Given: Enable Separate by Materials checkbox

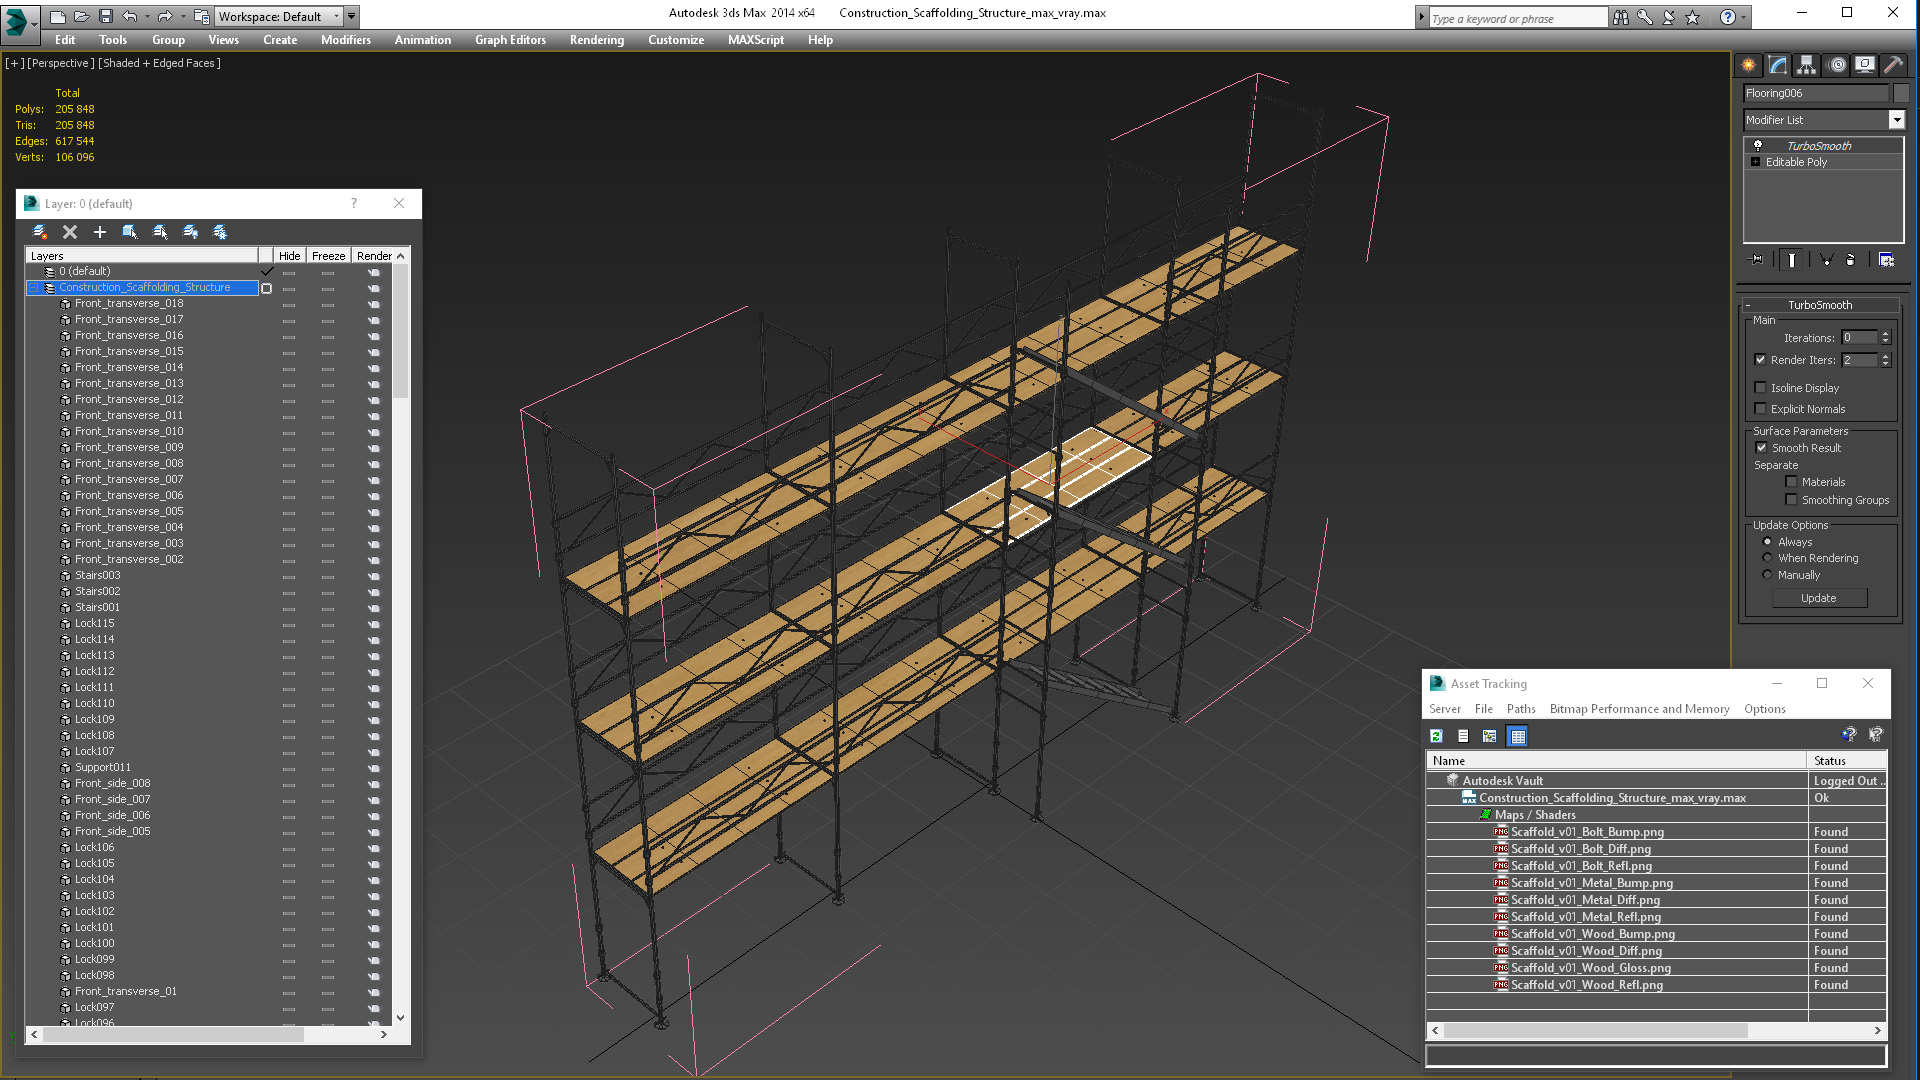Looking at the screenshot, I should [1791, 482].
